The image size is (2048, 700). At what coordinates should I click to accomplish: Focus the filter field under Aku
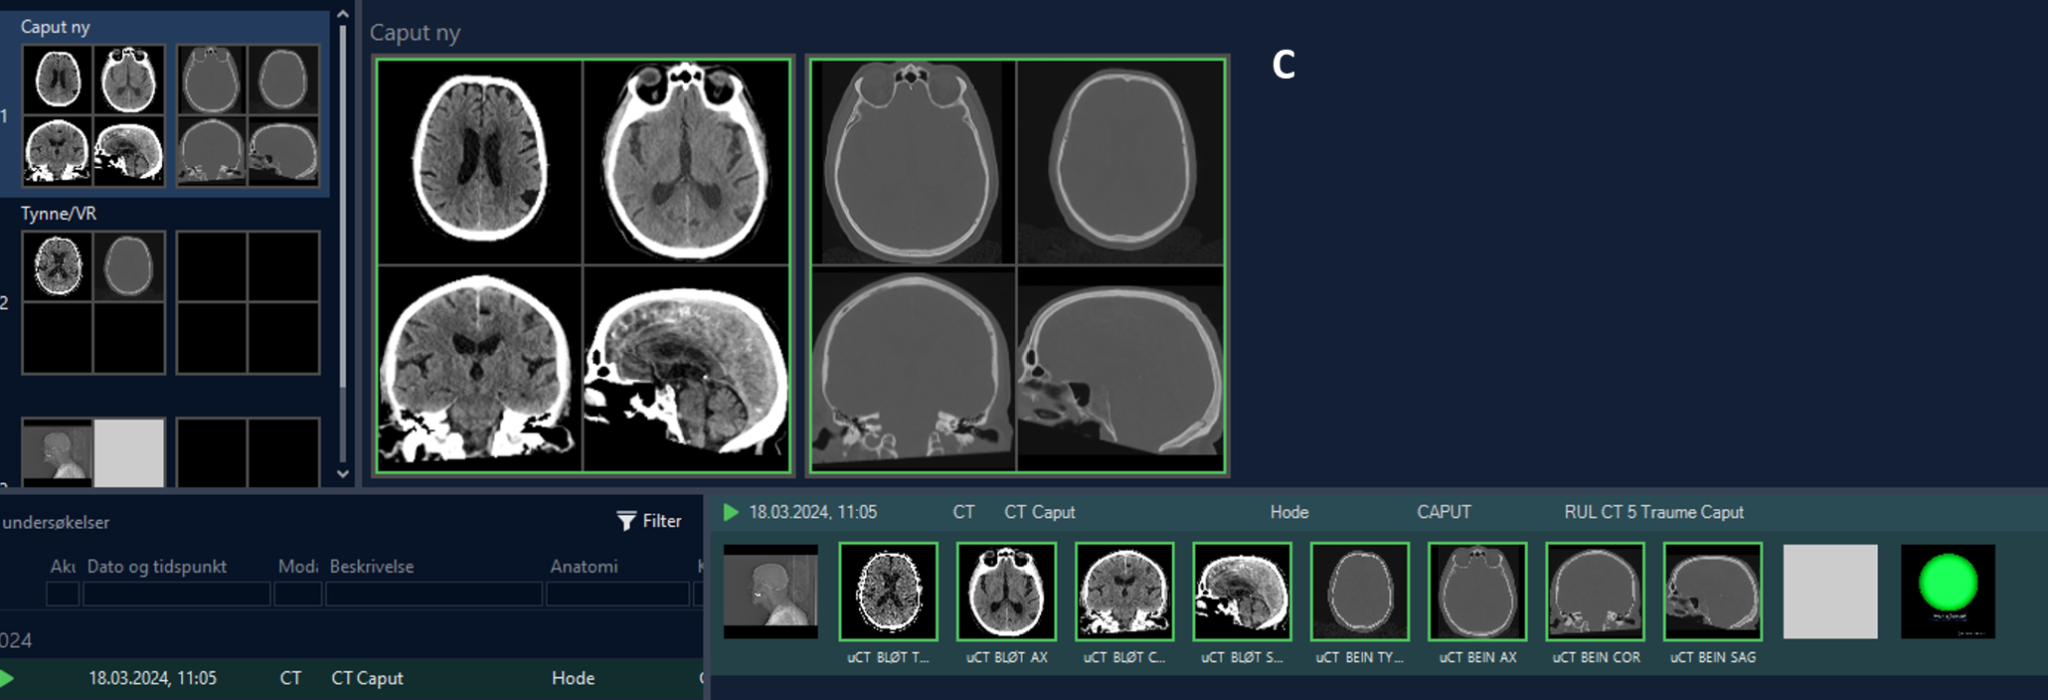pos(62,594)
